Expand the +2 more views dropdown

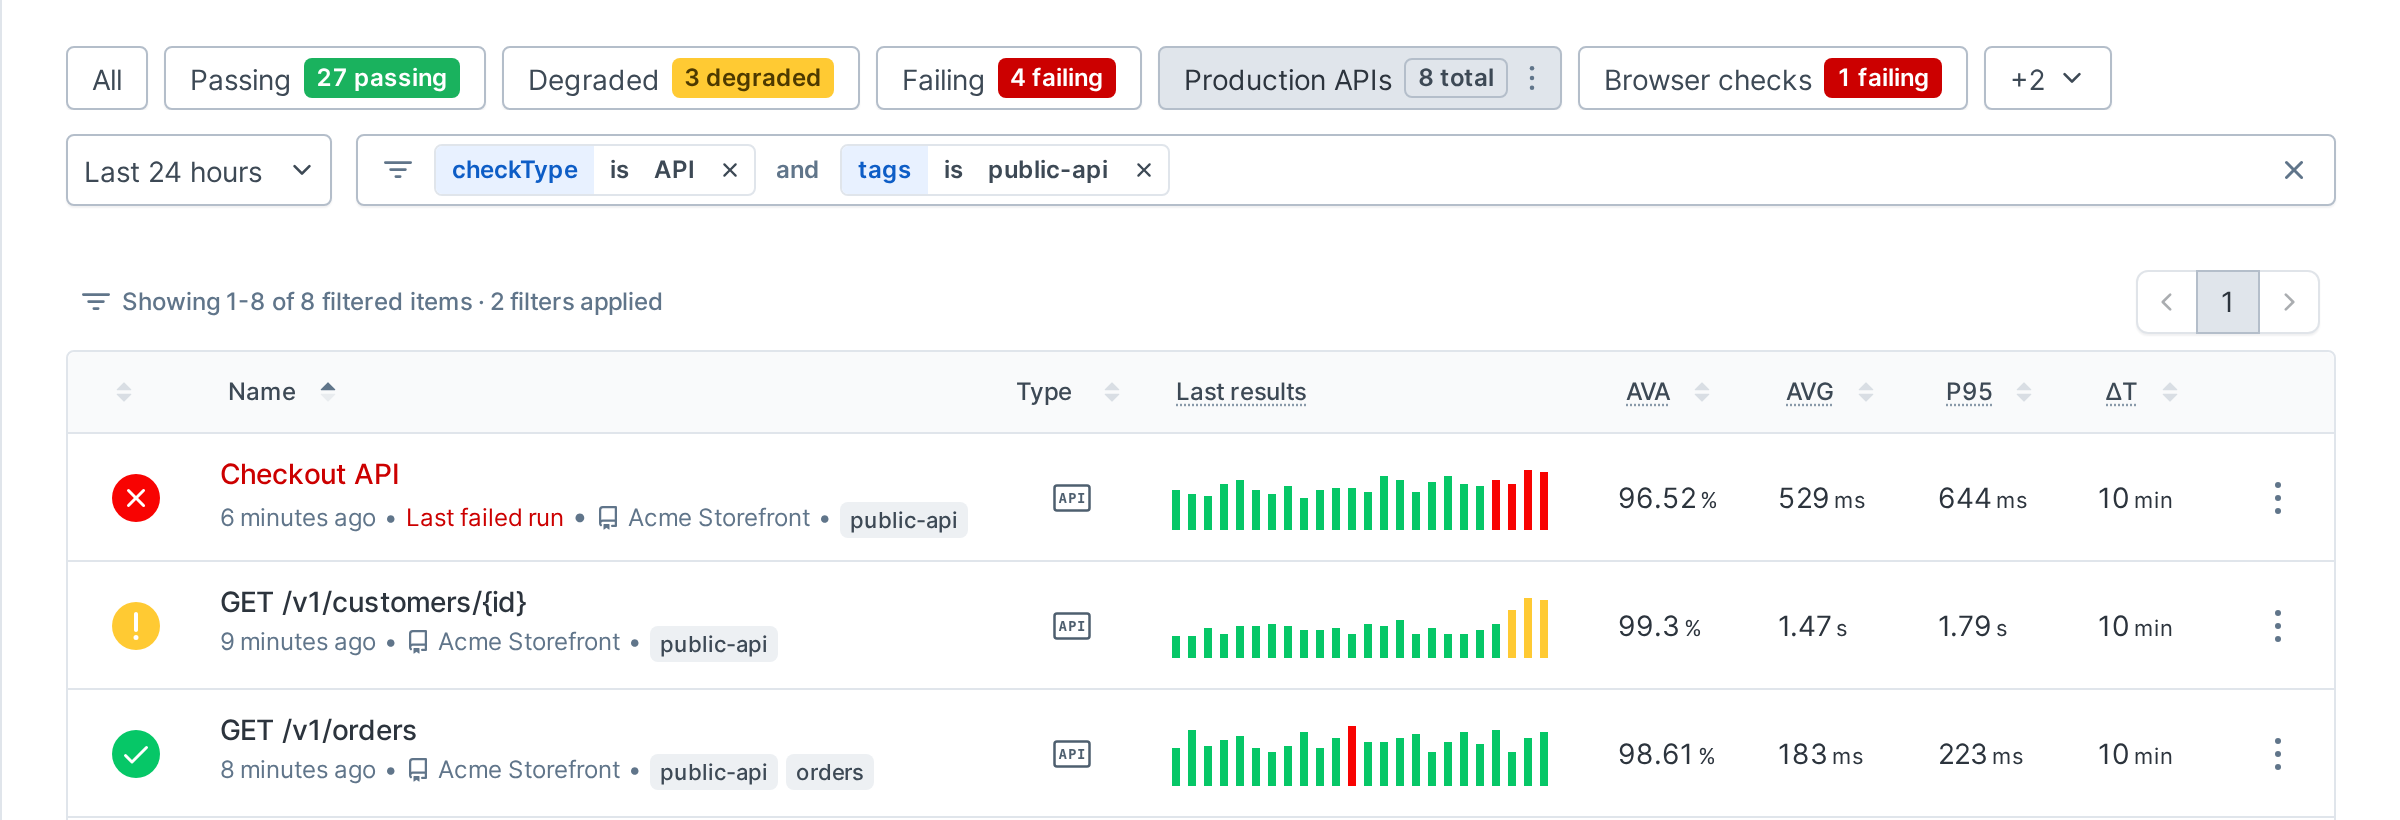[x=2047, y=78]
